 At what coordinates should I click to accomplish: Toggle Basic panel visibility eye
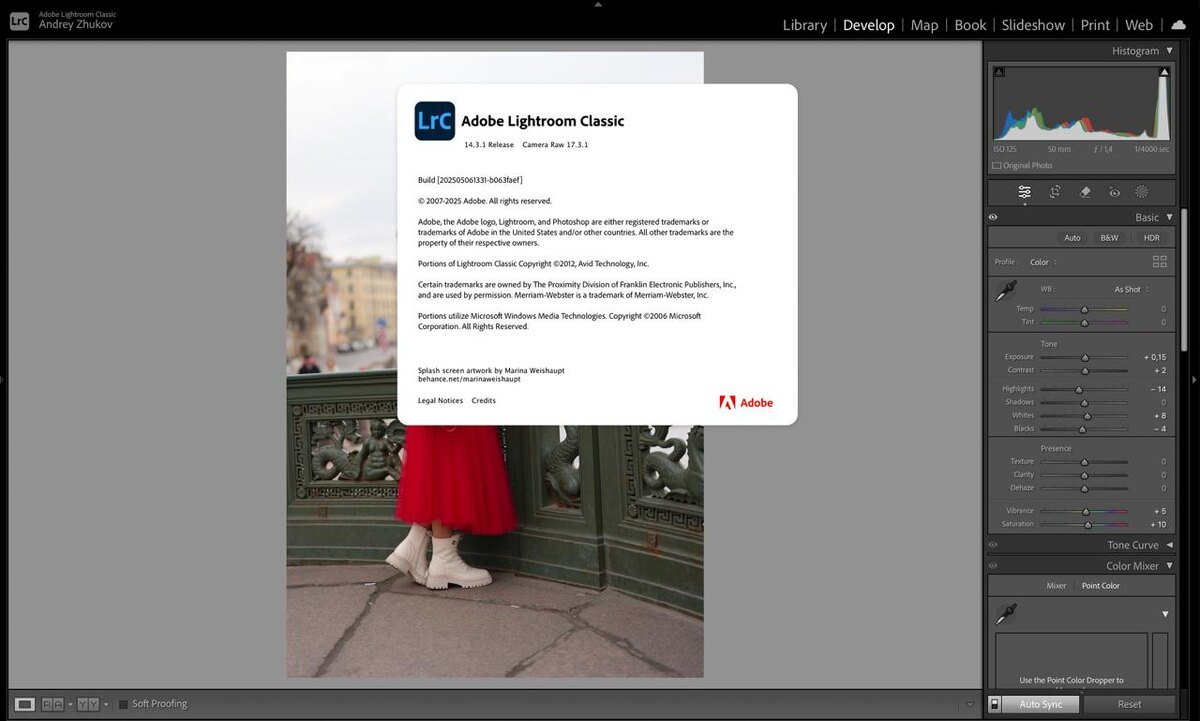(x=993, y=217)
